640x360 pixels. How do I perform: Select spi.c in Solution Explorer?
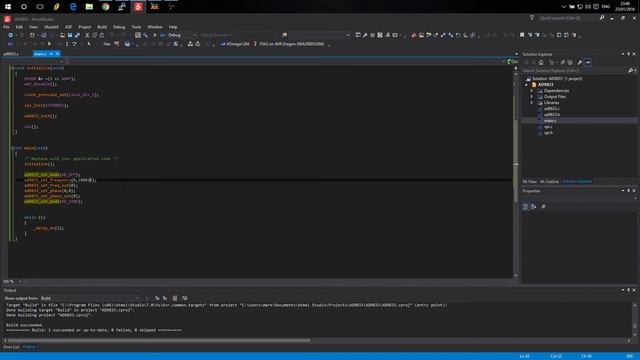[x=548, y=127]
